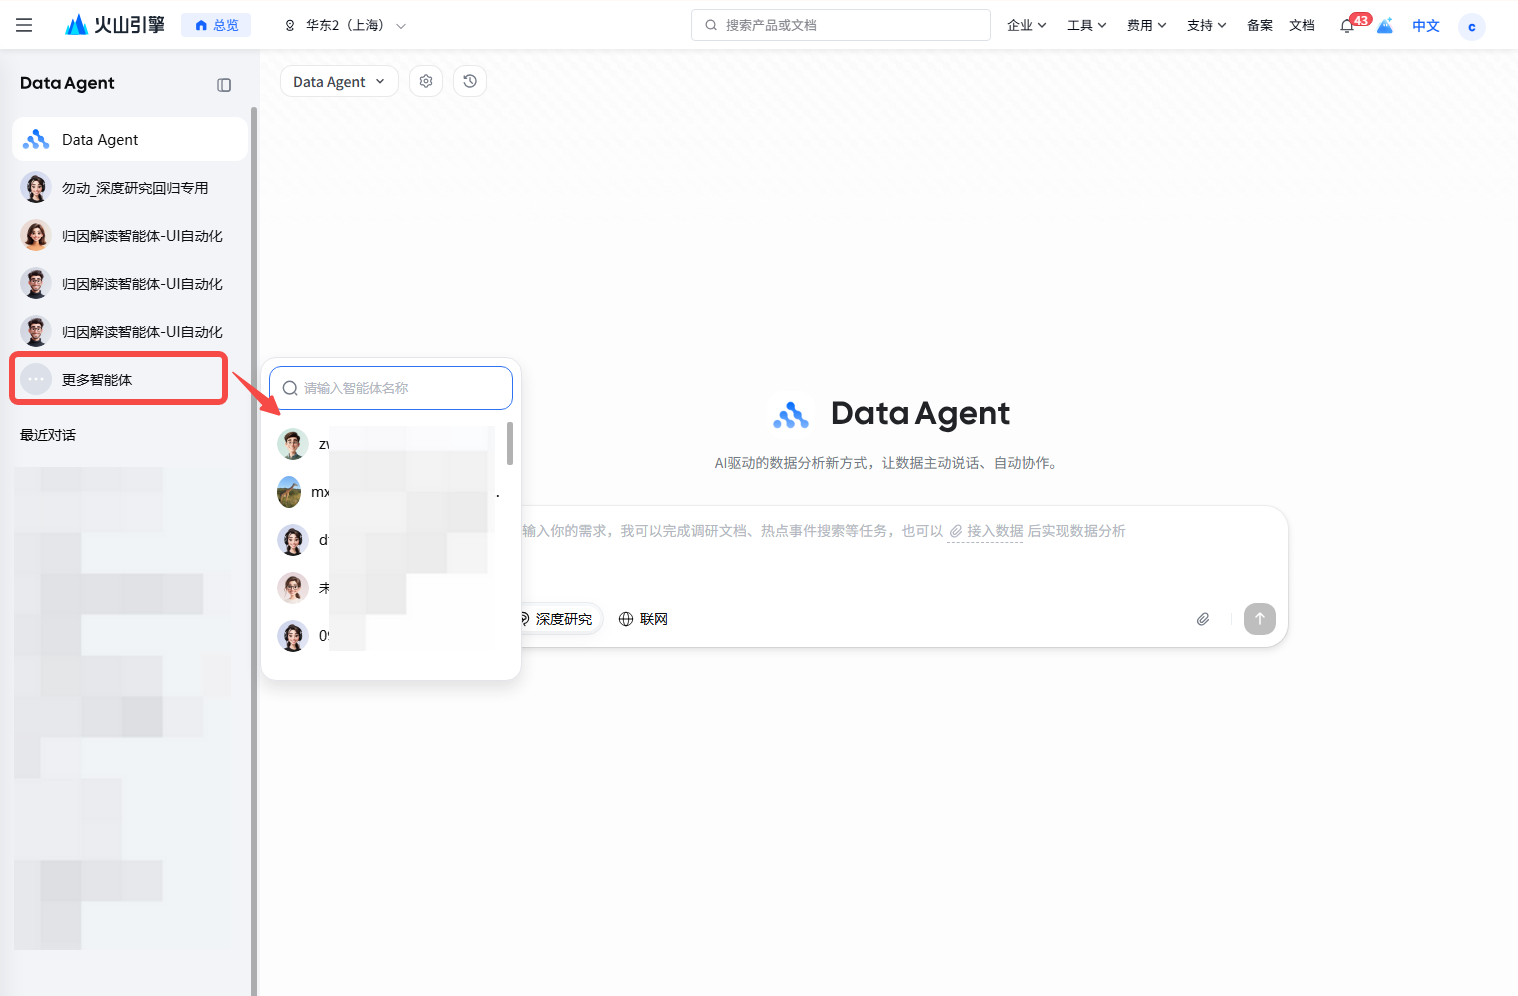Open the 华东2（上海） region dropdown
This screenshot has height=996, width=1518.
[345, 25]
